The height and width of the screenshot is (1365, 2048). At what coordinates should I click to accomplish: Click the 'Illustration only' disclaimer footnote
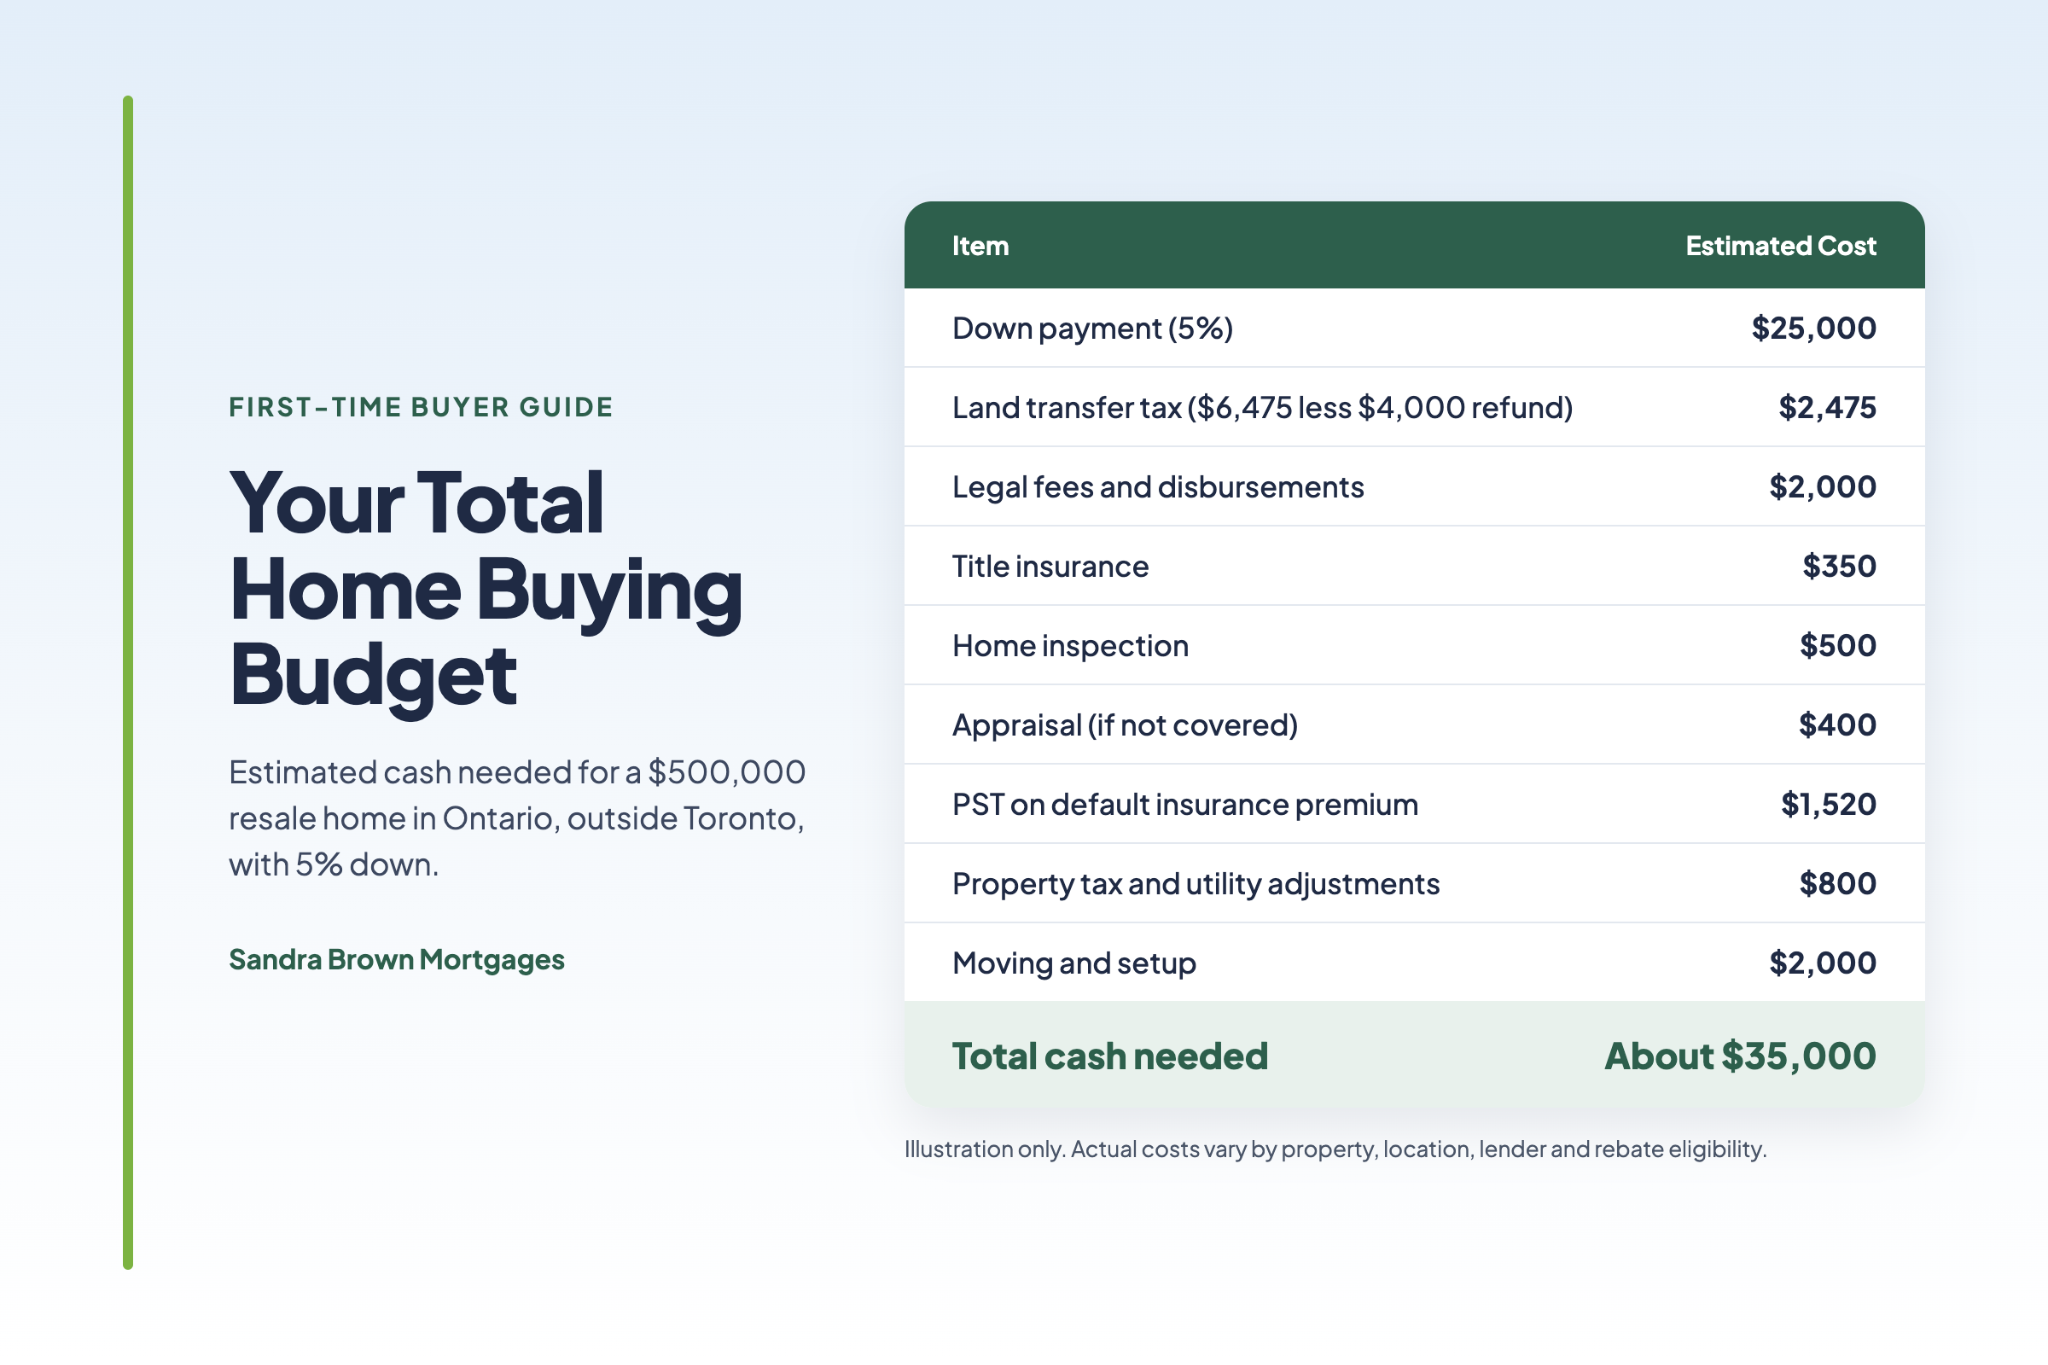1335,1149
